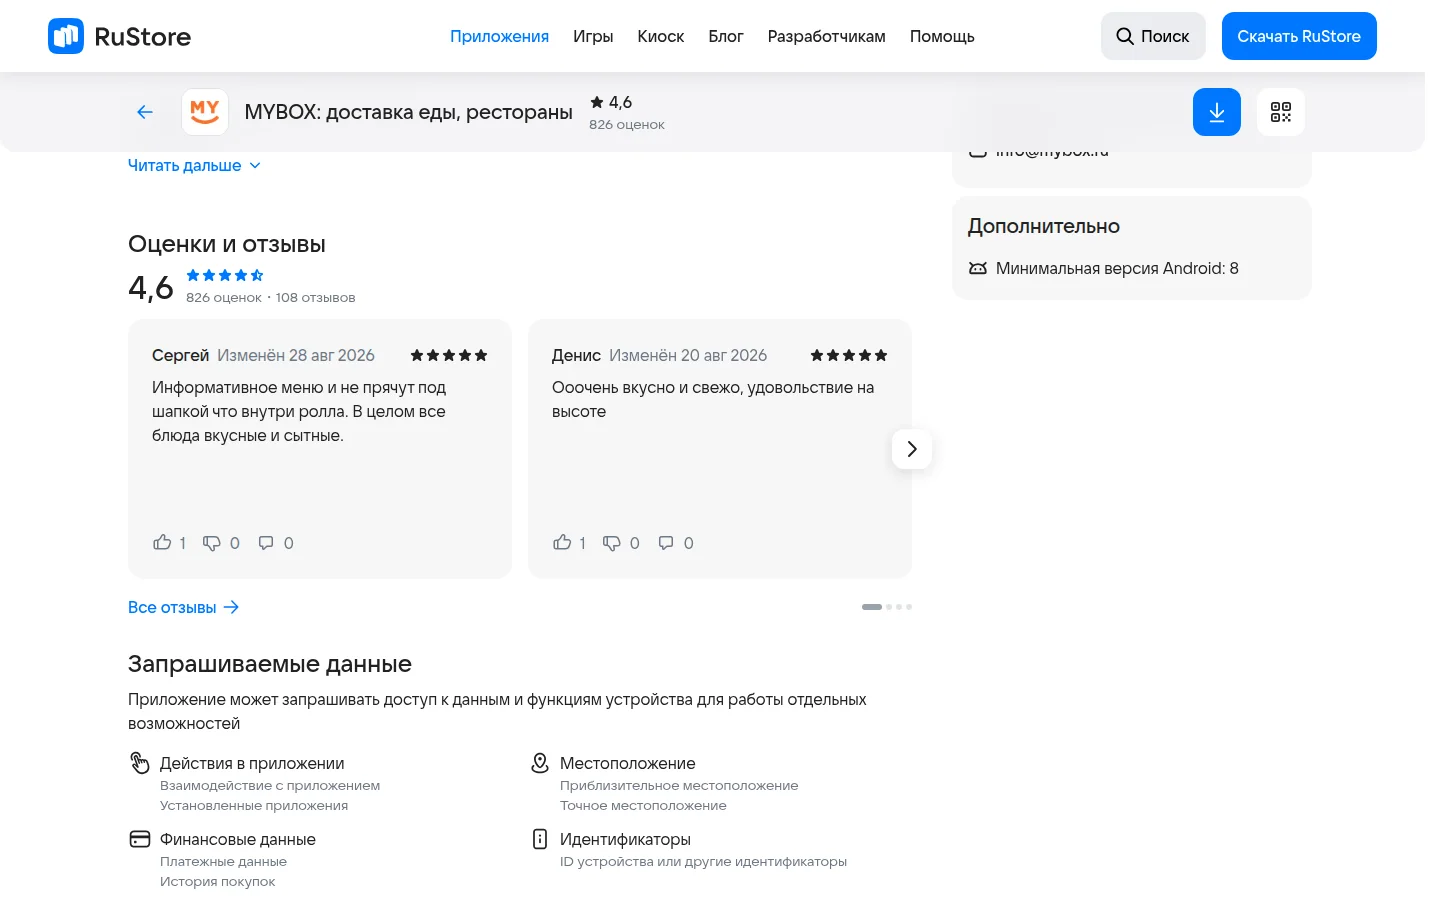Viewport: 1440px width, 900px height.
Task: Click Денис's review text
Action: [713, 399]
